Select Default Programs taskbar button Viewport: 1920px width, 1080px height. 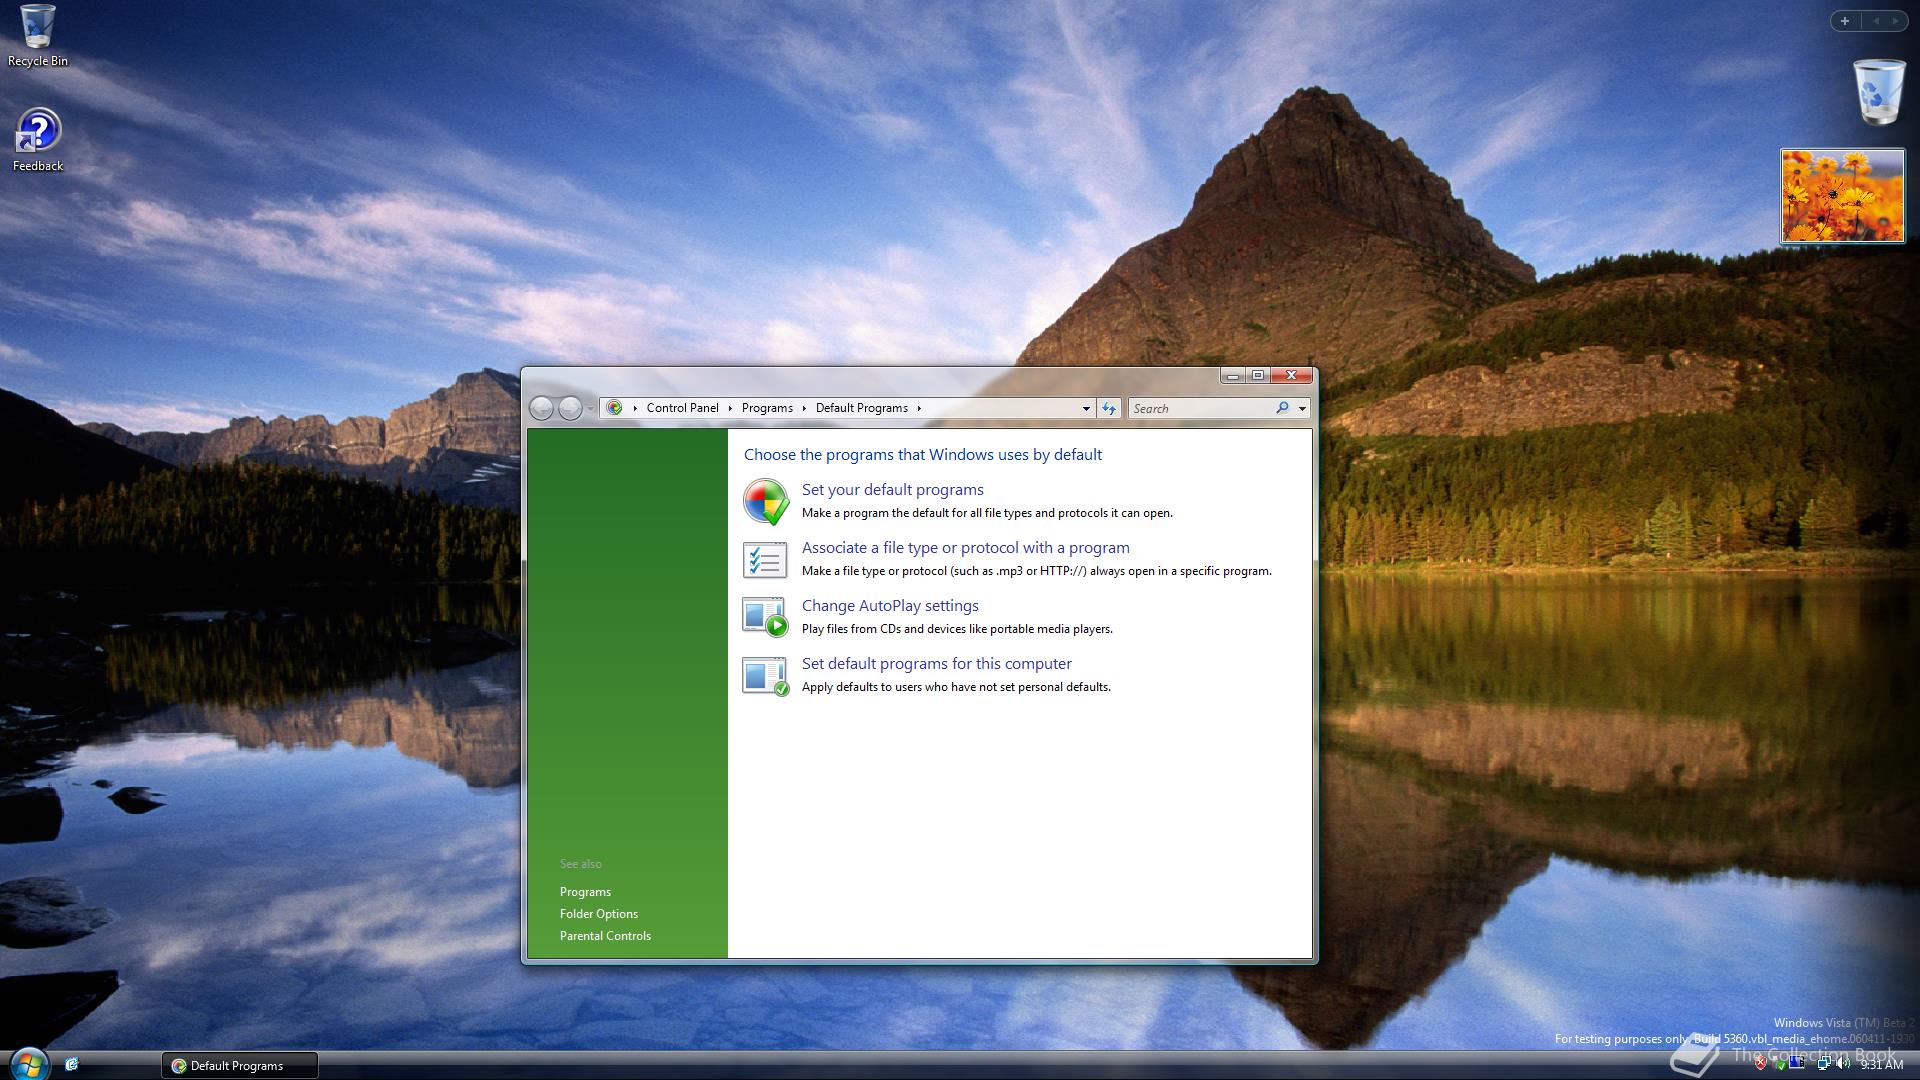click(x=240, y=1065)
